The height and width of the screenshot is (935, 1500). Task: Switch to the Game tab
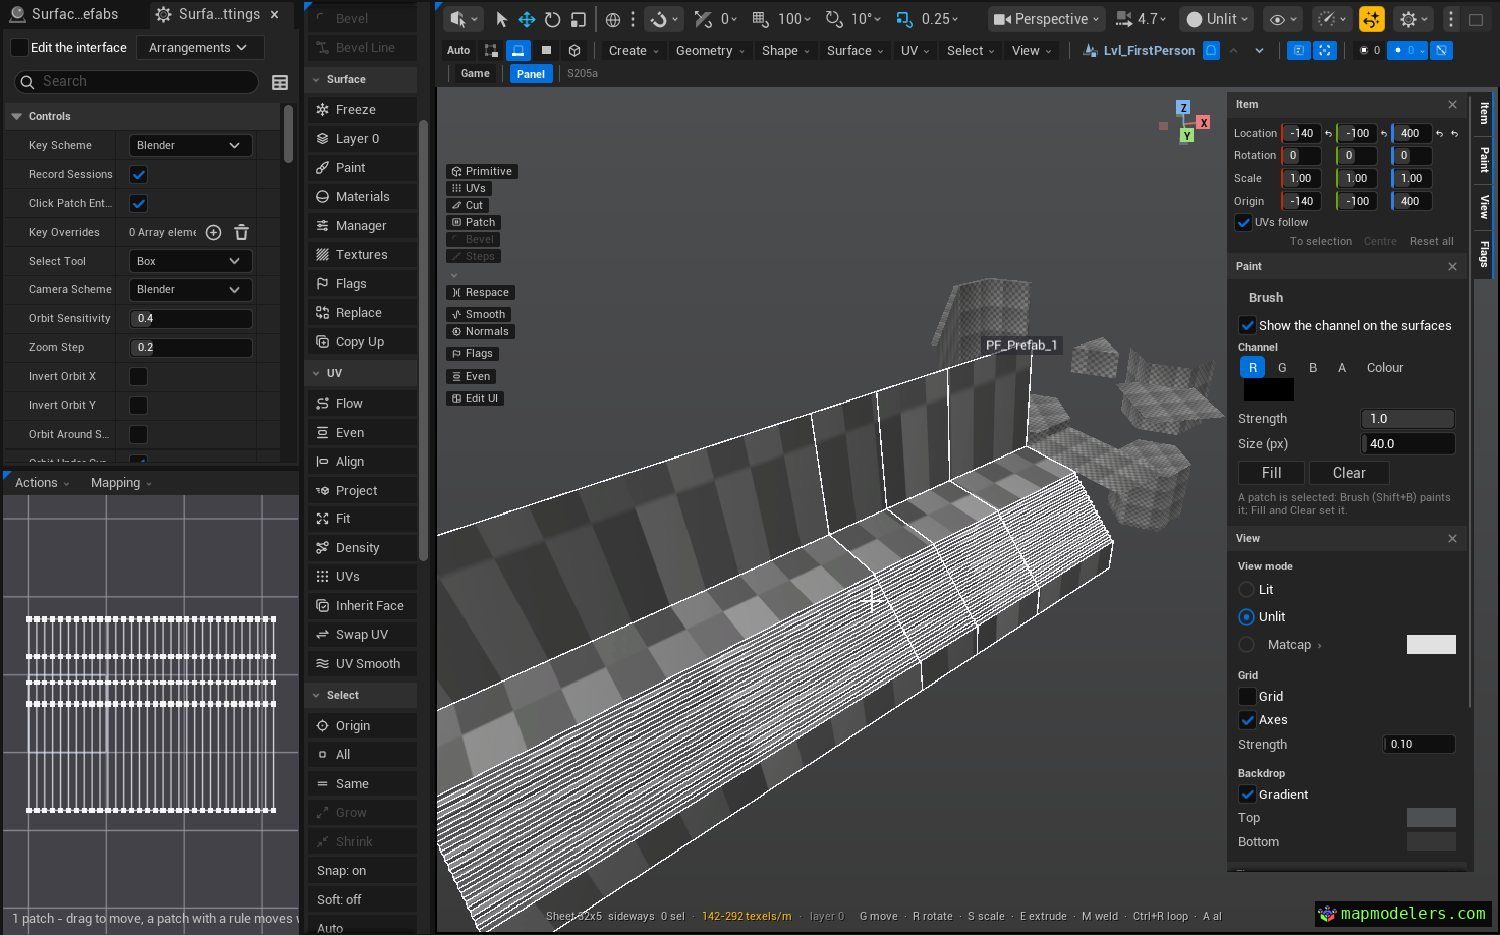[475, 73]
